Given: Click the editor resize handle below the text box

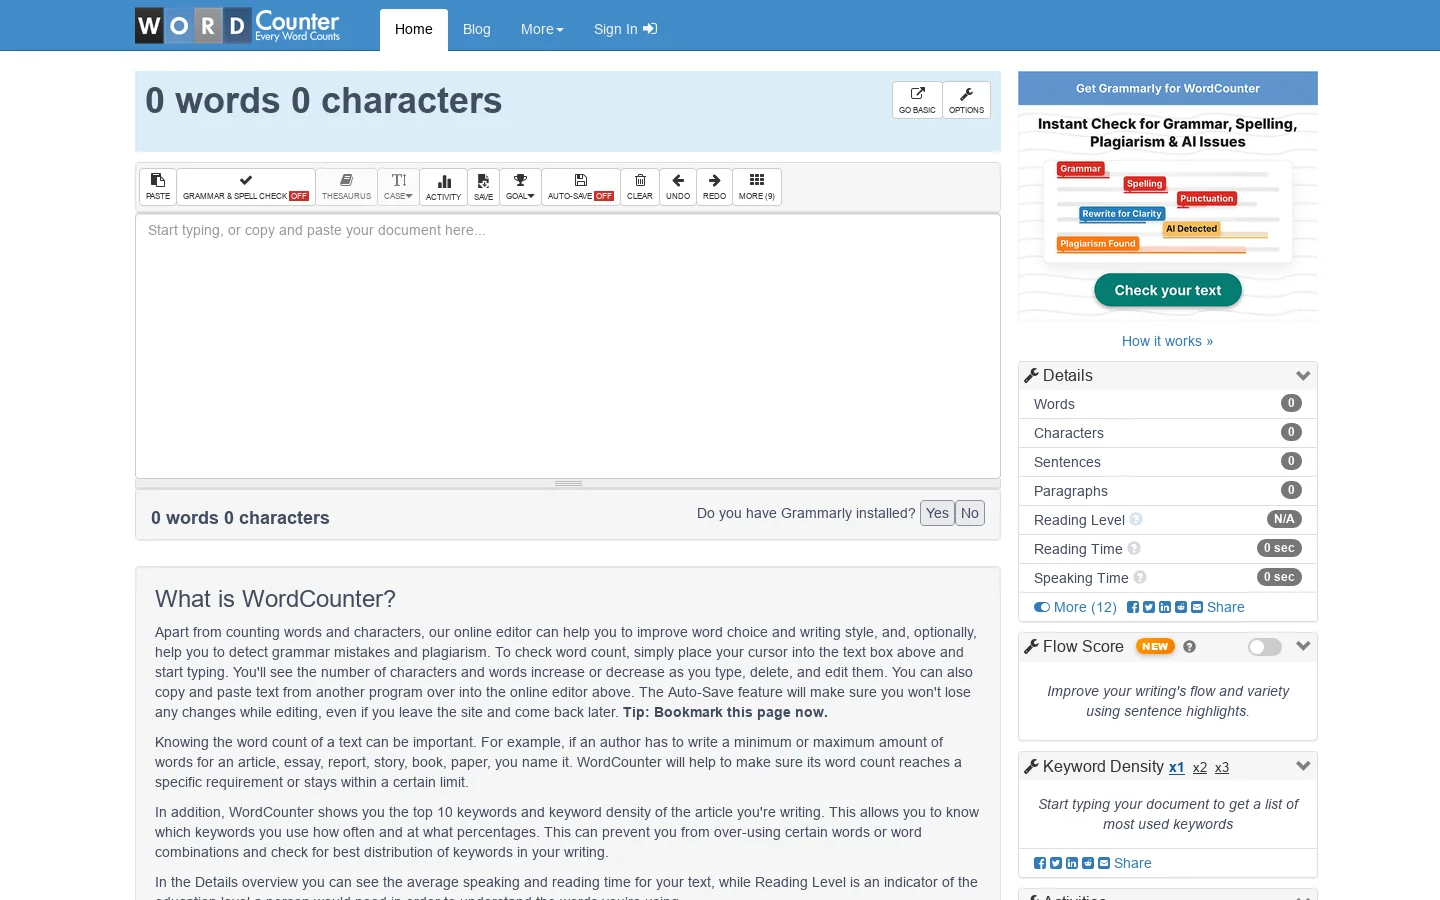Looking at the screenshot, I should [568, 484].
